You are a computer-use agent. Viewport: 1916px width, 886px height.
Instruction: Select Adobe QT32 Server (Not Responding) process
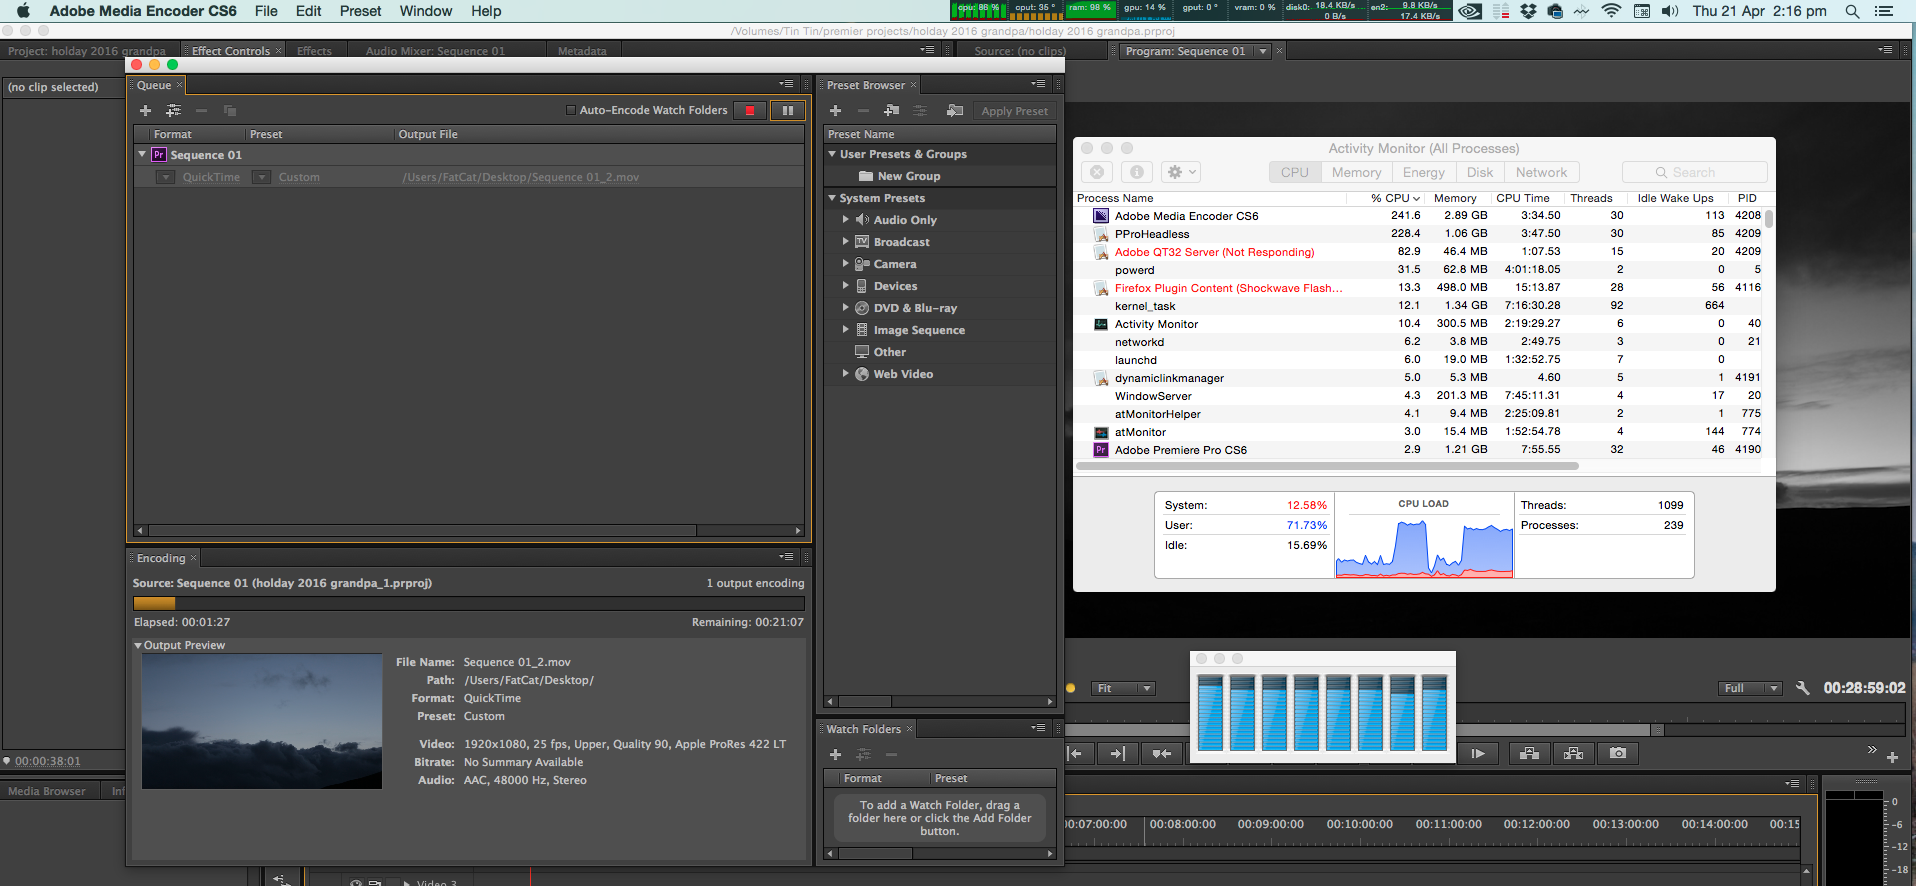[x=1419, y=252]
